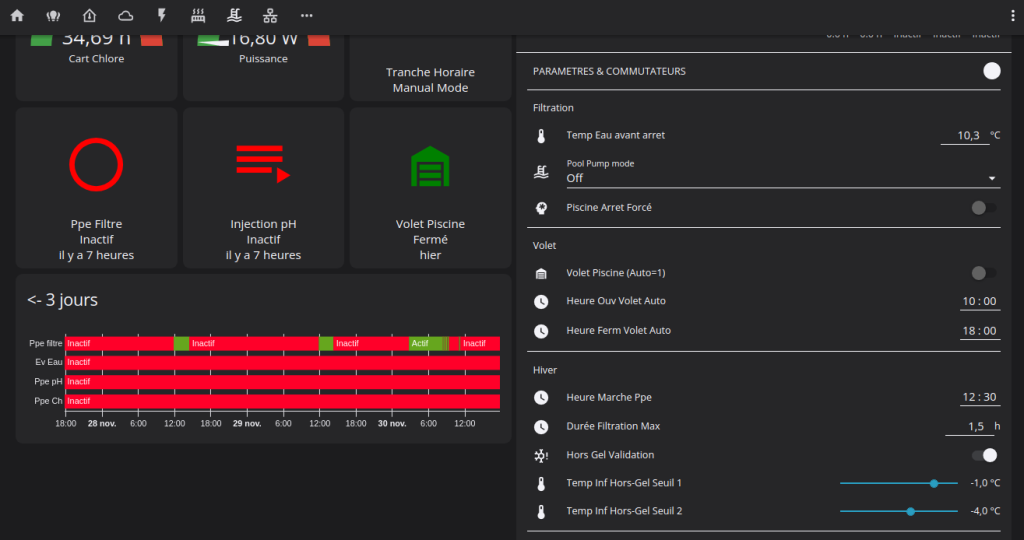Open the Puissance gauge card
Viewport: 1024px width, 540px height.
coord(263,66)
